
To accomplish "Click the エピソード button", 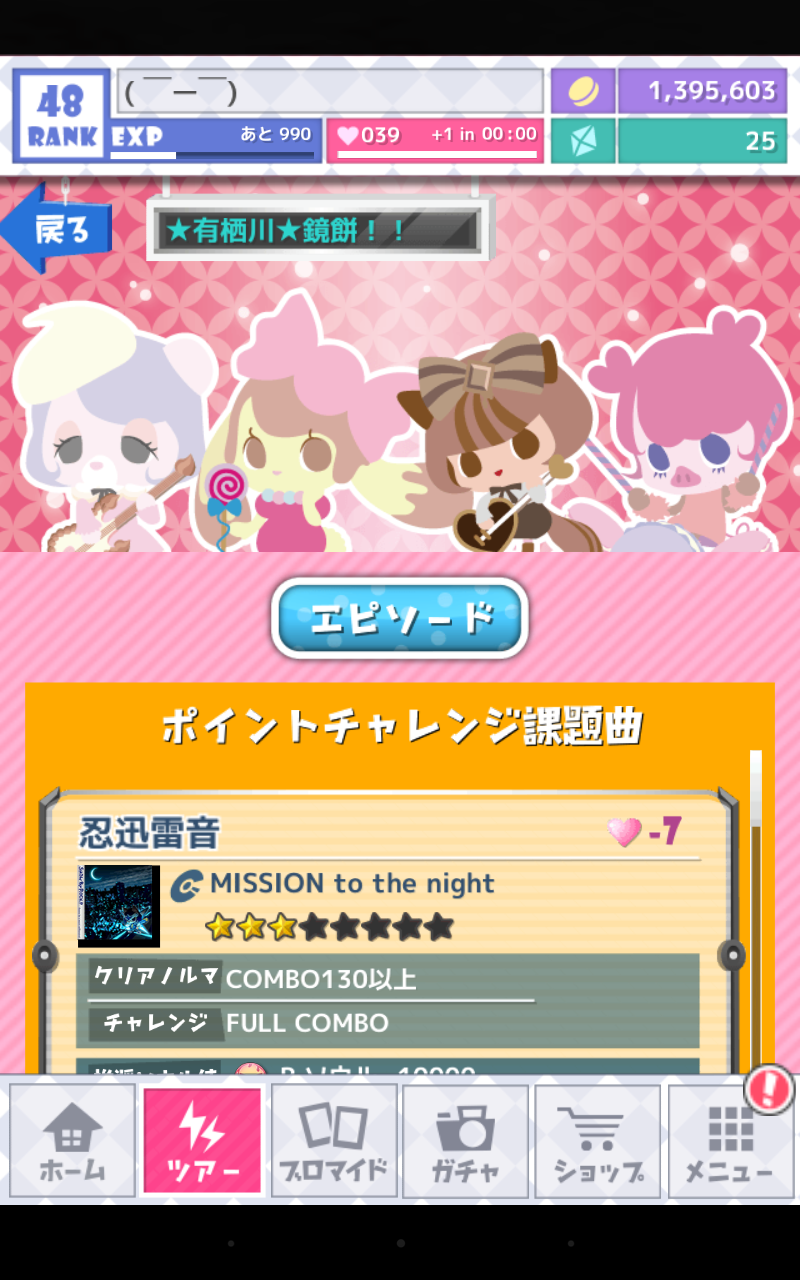I will coord(400,618).
